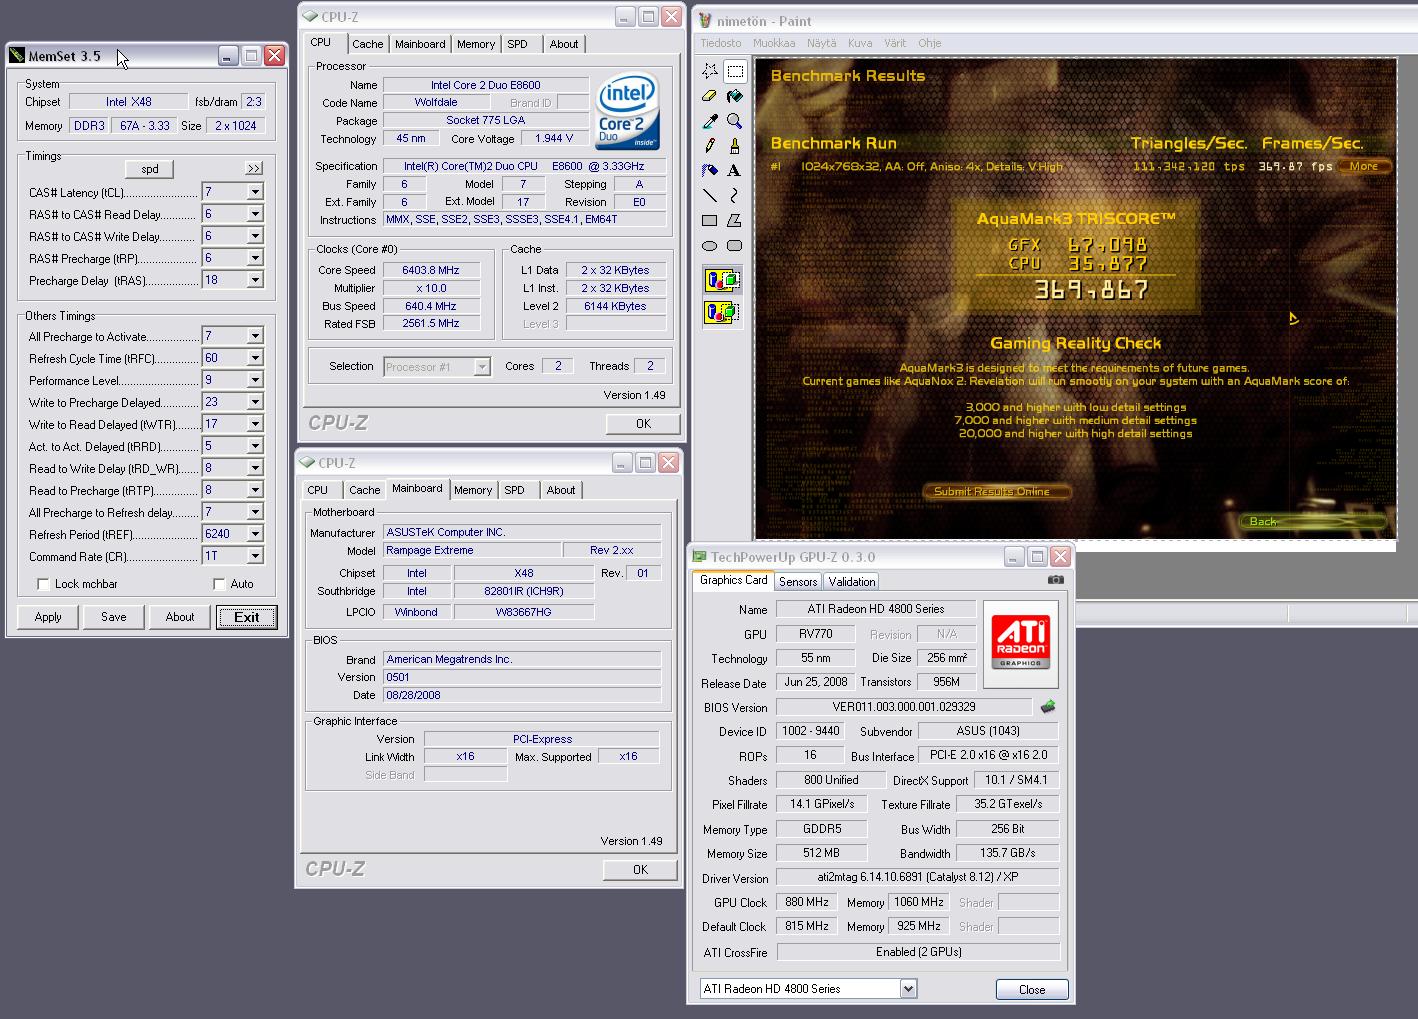This screenshot has width=1418, height=1019.
Task: Open Command Rate (CR) dropdown
Action: coord(255,556)
